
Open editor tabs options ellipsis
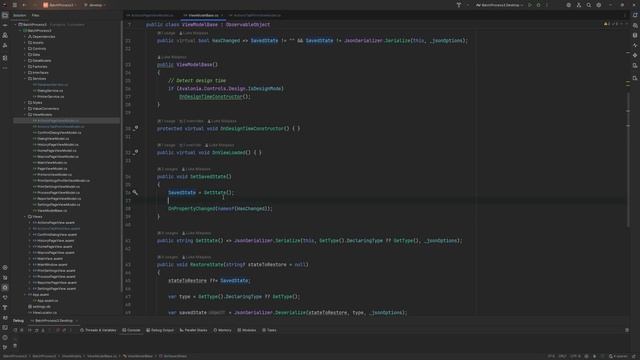(624, 15)
